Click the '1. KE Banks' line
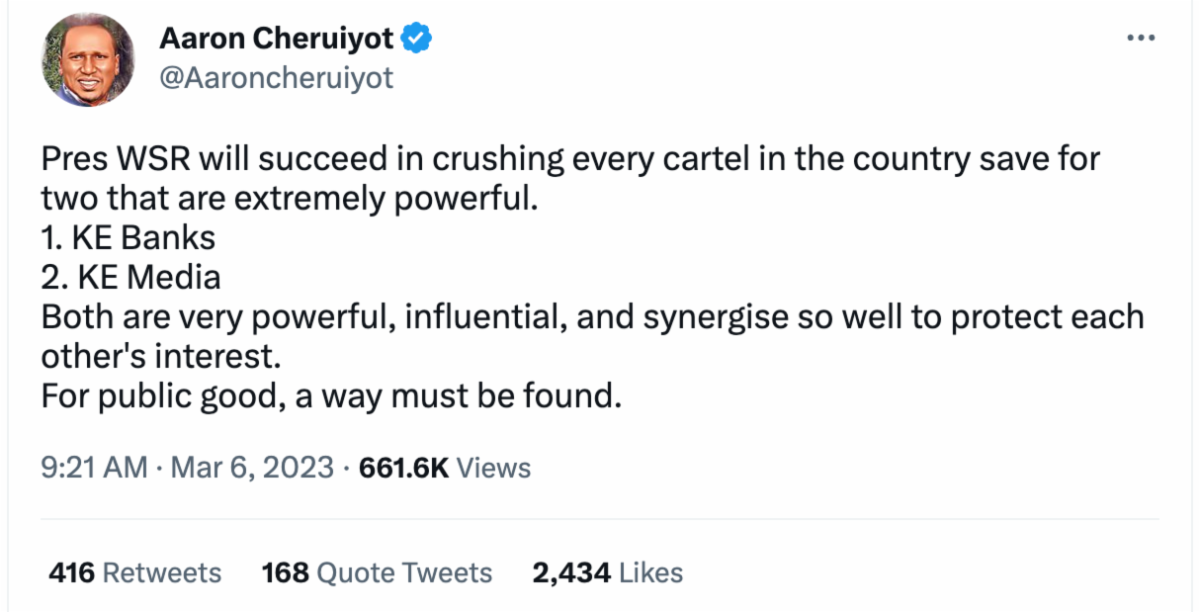This screenshot has height=612, width=1200. coord(128,238)
